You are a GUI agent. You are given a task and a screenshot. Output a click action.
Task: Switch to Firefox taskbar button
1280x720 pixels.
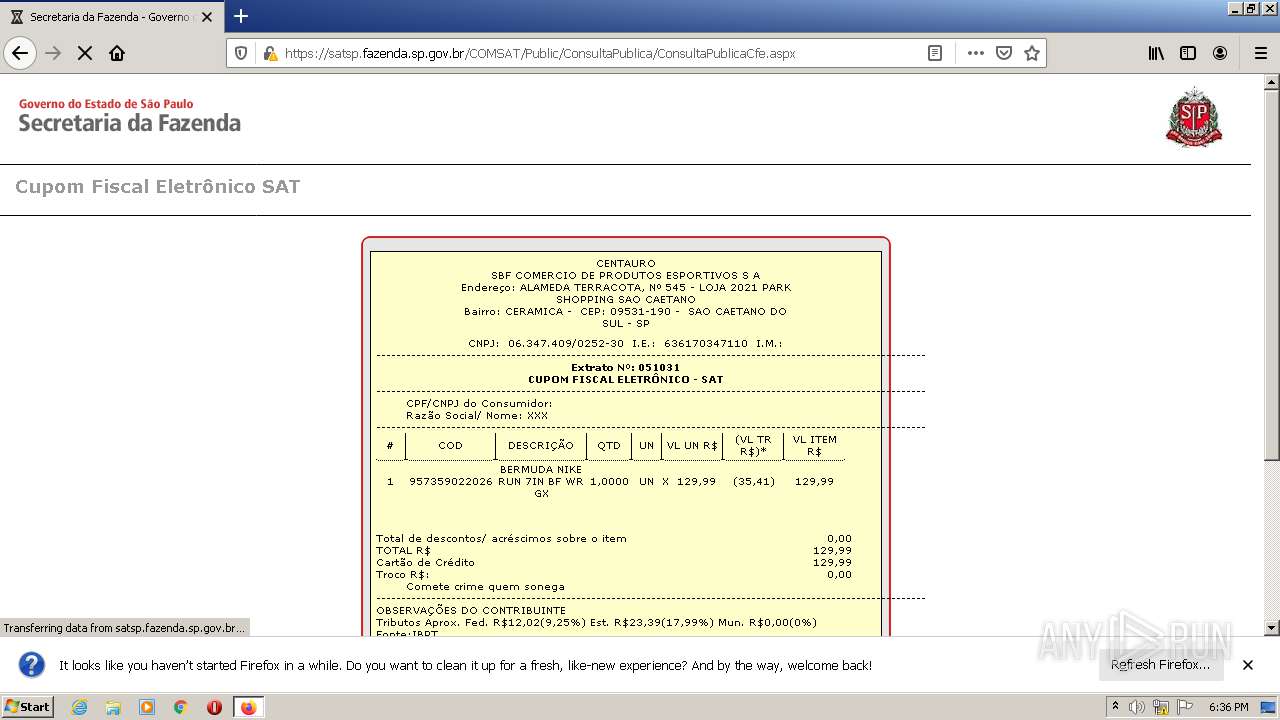coord(248,707)
